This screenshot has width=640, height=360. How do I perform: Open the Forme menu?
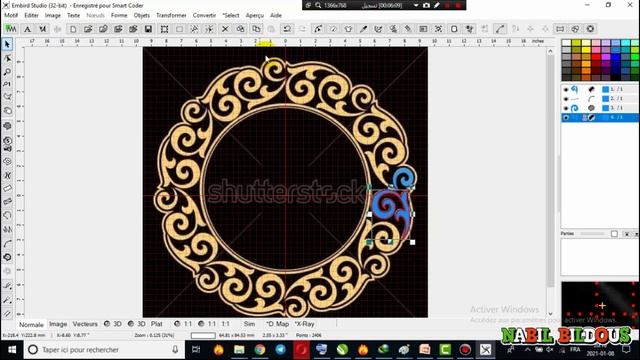(x=119, y=15)
